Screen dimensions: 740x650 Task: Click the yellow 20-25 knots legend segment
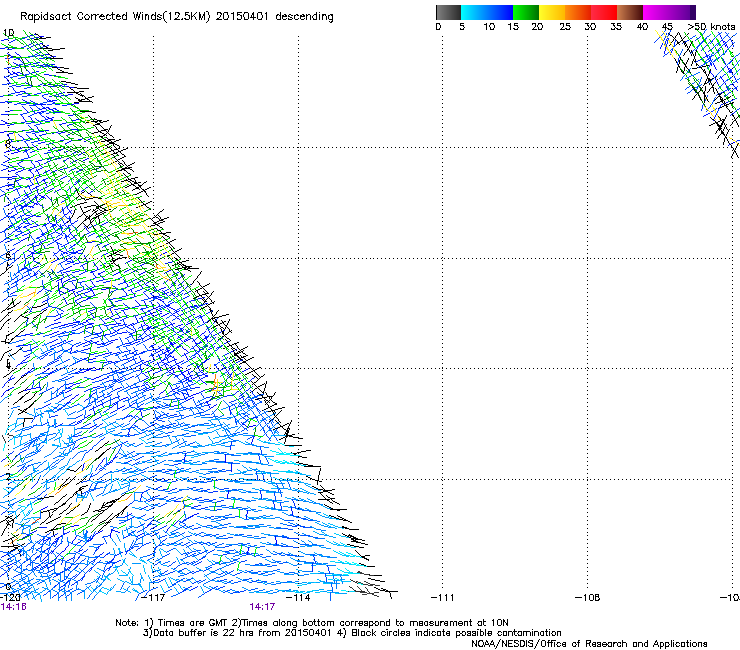552,12
